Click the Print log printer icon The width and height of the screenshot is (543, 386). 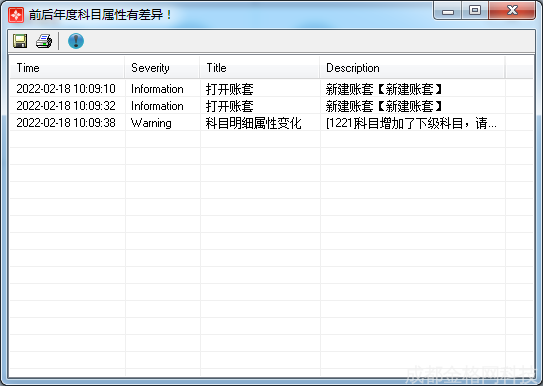pyautogui.click(x=44, y=41)
